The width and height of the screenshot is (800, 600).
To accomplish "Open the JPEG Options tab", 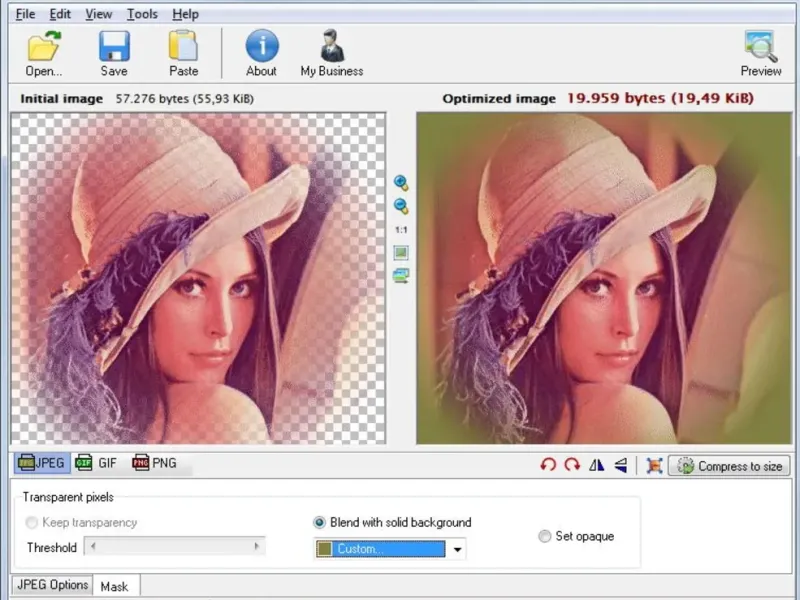I will pos(53,585).
